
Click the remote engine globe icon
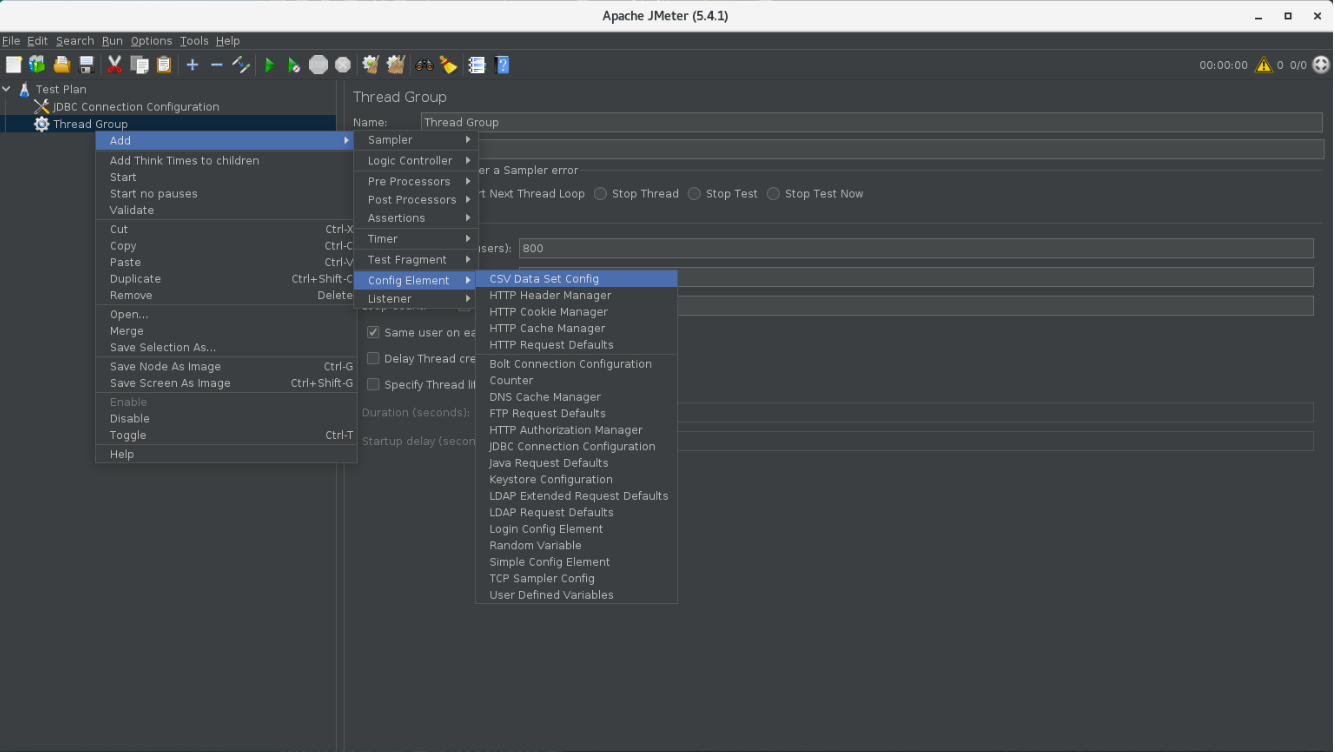[x=1322, y=65]
